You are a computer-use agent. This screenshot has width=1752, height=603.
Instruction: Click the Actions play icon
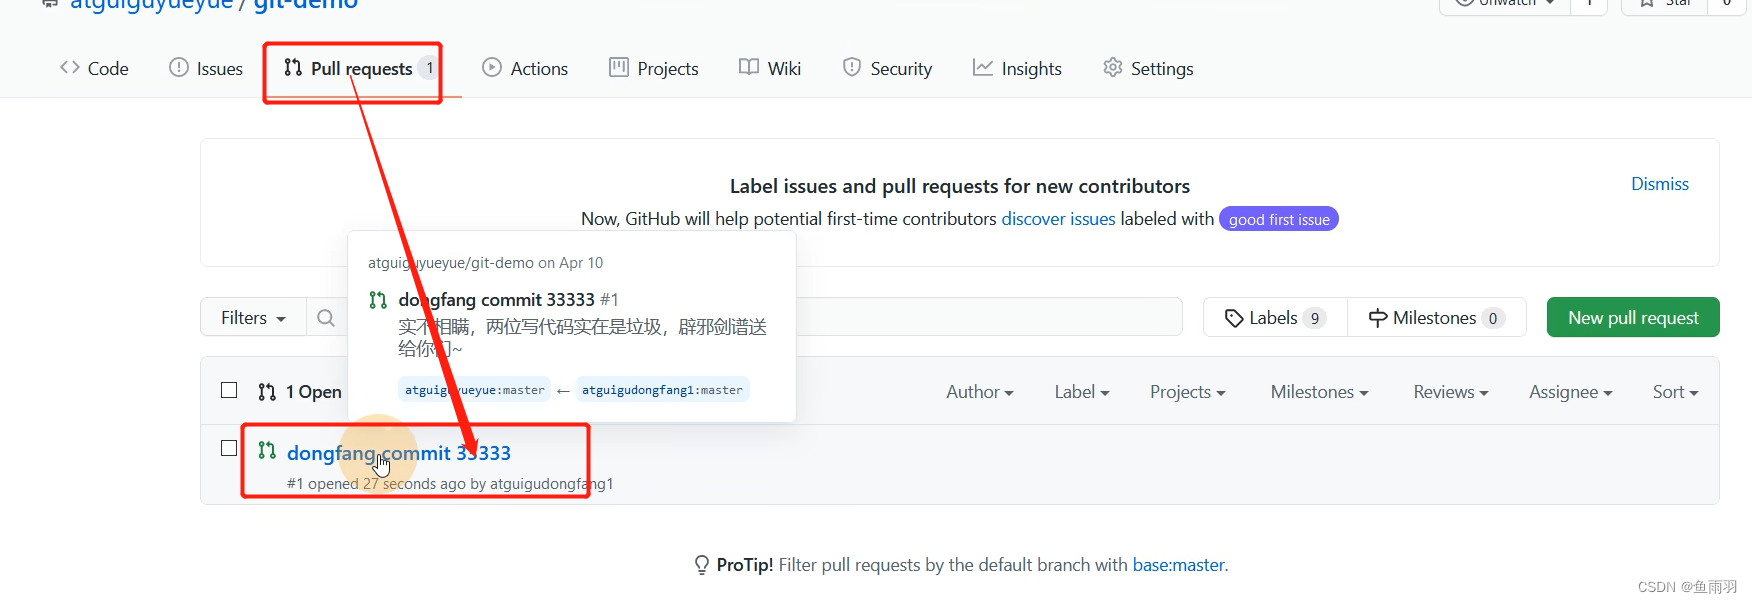click(492, 67)
